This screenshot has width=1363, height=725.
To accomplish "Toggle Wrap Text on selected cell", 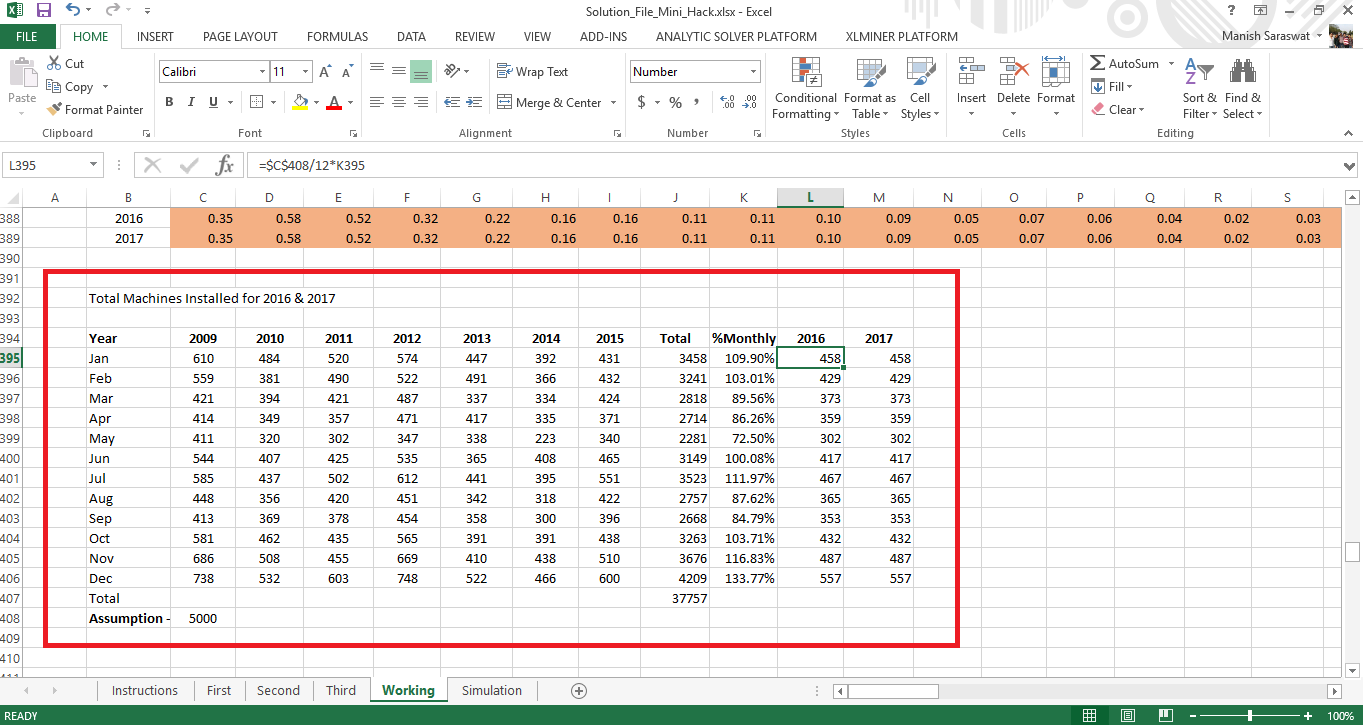I will point(532,72).
